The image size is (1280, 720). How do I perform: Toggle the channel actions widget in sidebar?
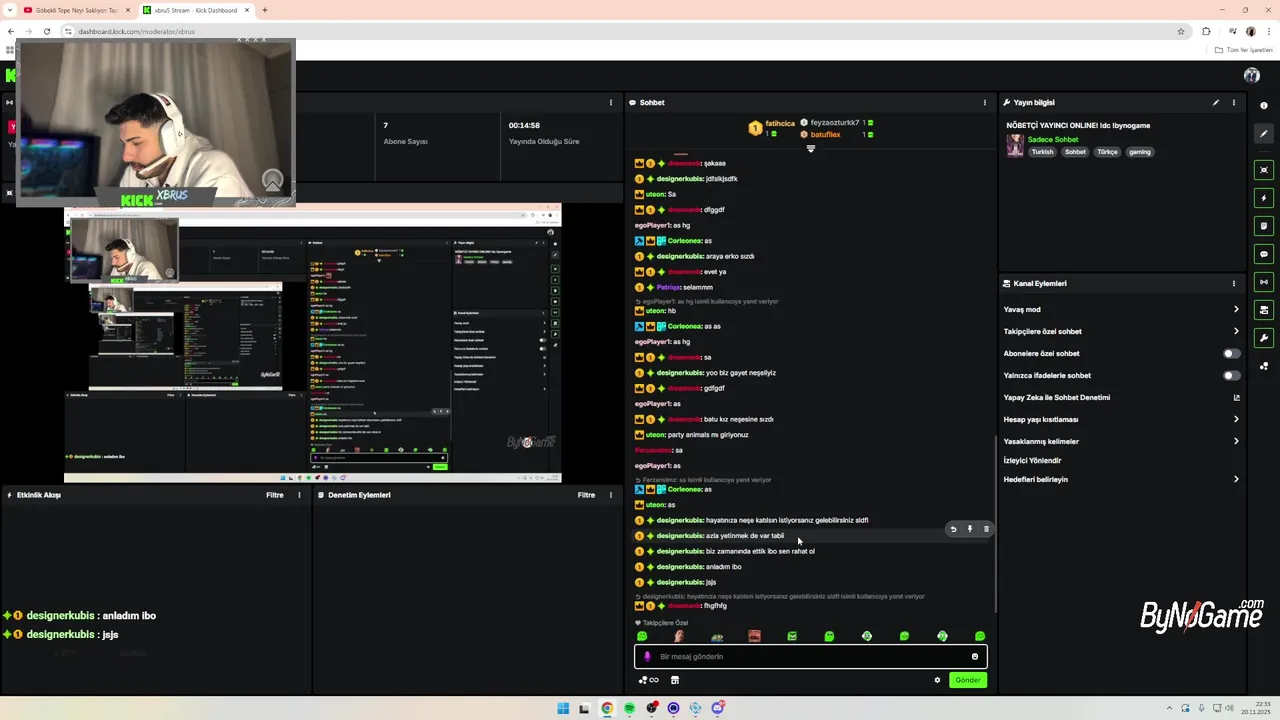coord(1264,310)
